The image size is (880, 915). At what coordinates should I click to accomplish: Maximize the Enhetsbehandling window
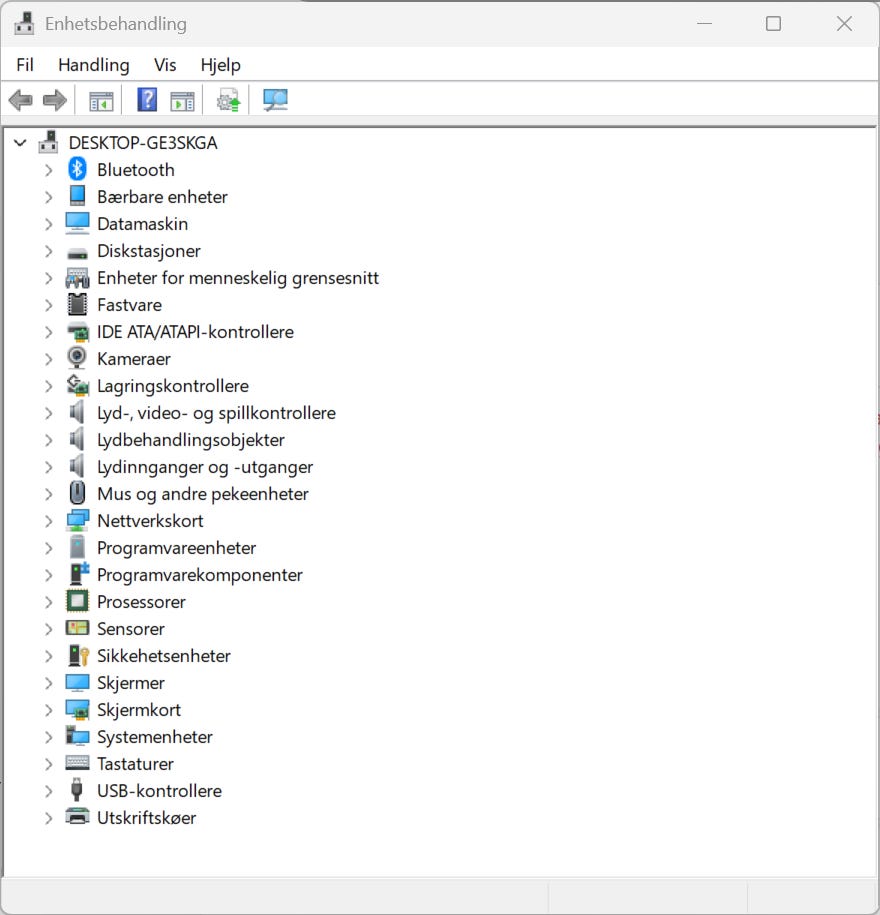773,23
